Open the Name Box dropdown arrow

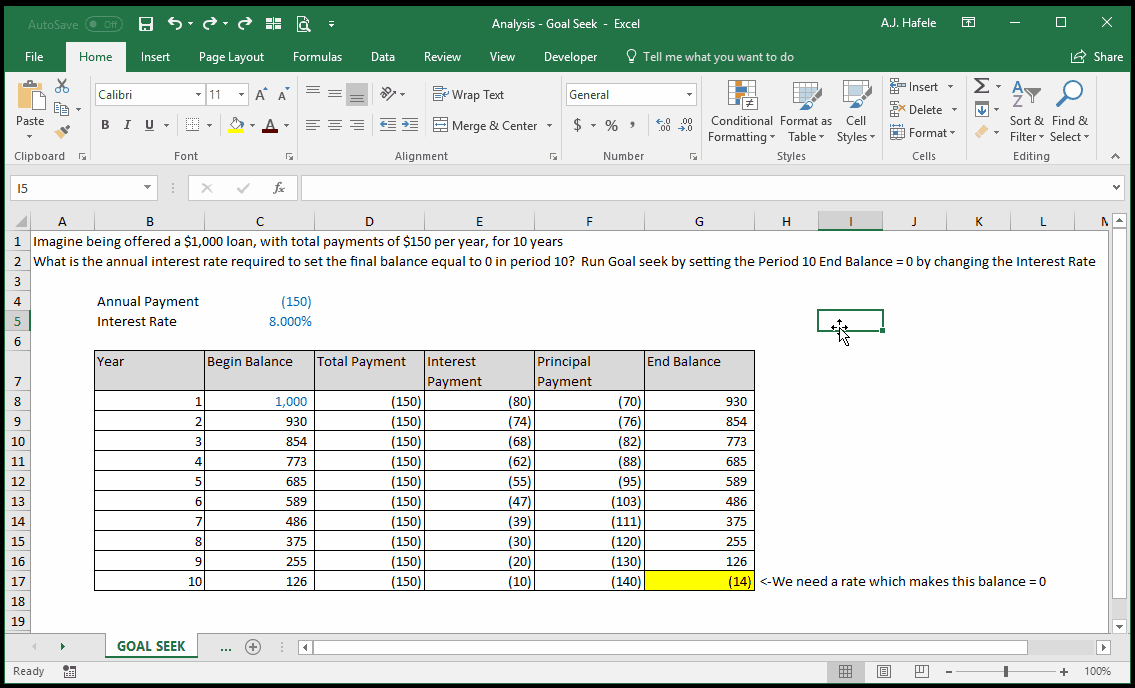(147, 188)
